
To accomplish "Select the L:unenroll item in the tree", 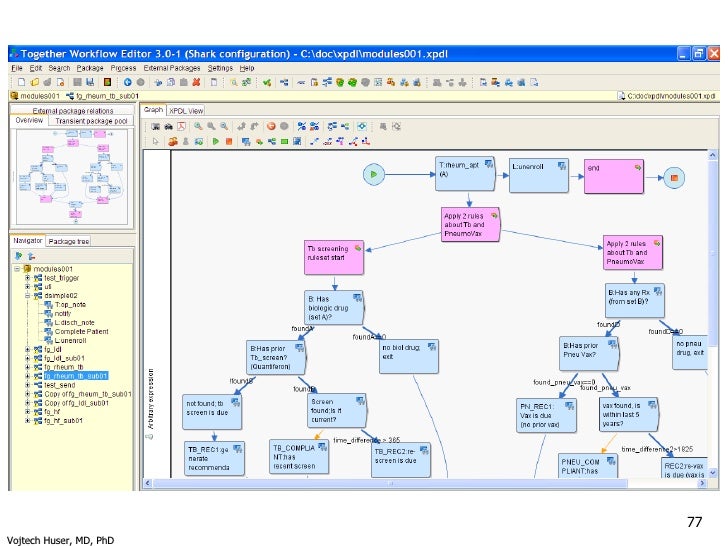I will (x=70, y=340).
